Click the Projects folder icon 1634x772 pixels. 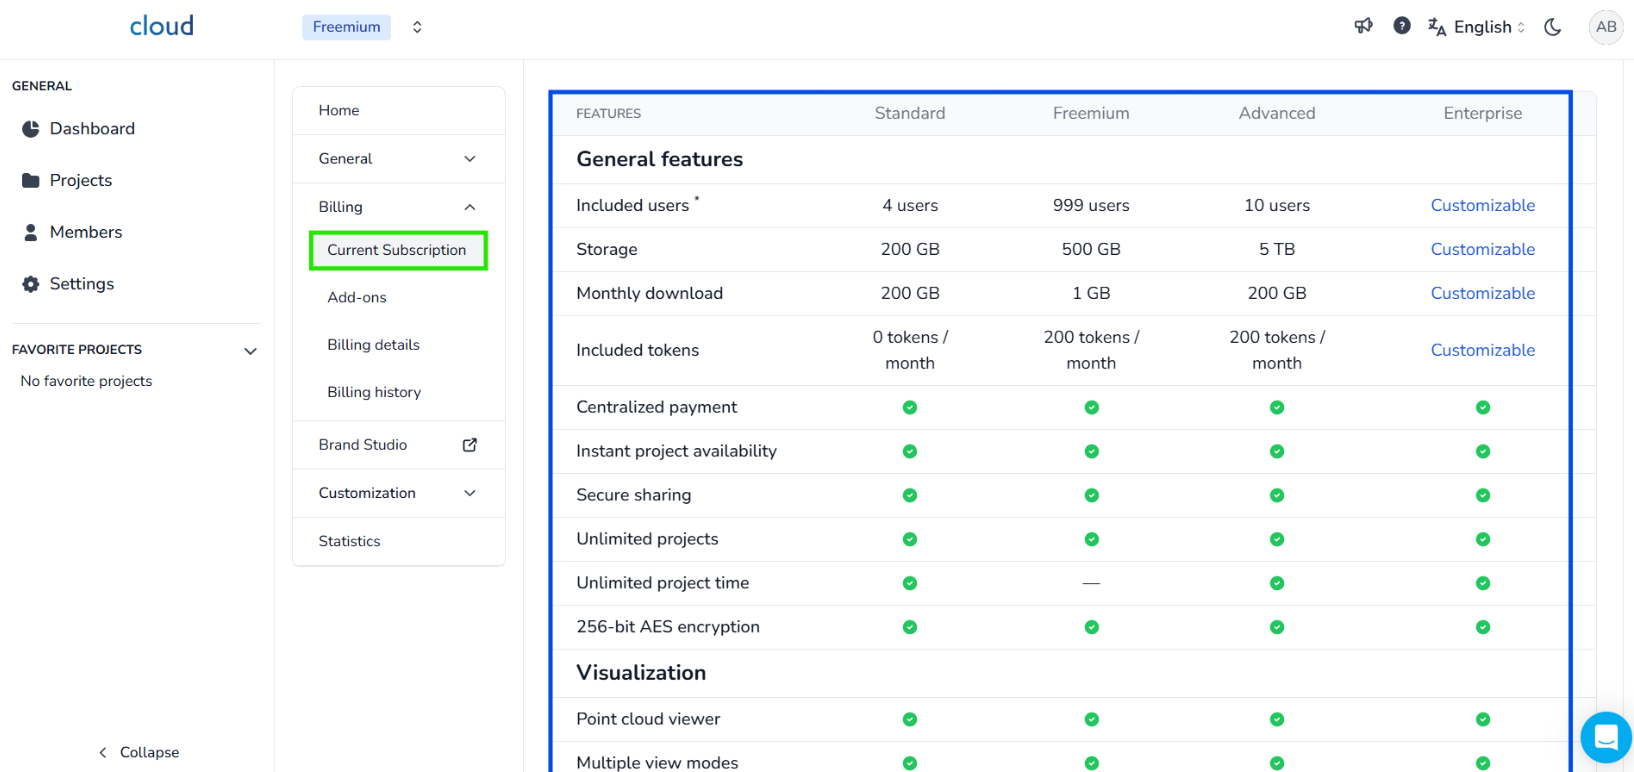point(31,181)
